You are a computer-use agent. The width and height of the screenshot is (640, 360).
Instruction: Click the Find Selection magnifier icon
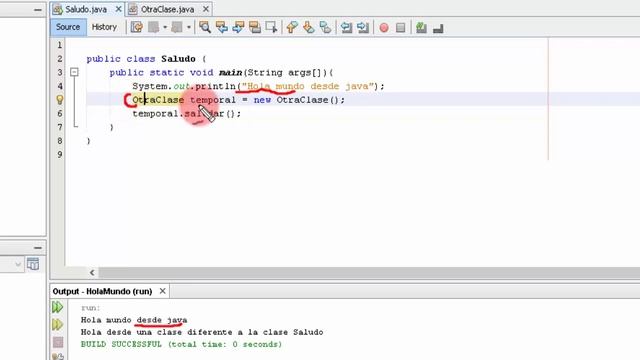click(205, 27)
